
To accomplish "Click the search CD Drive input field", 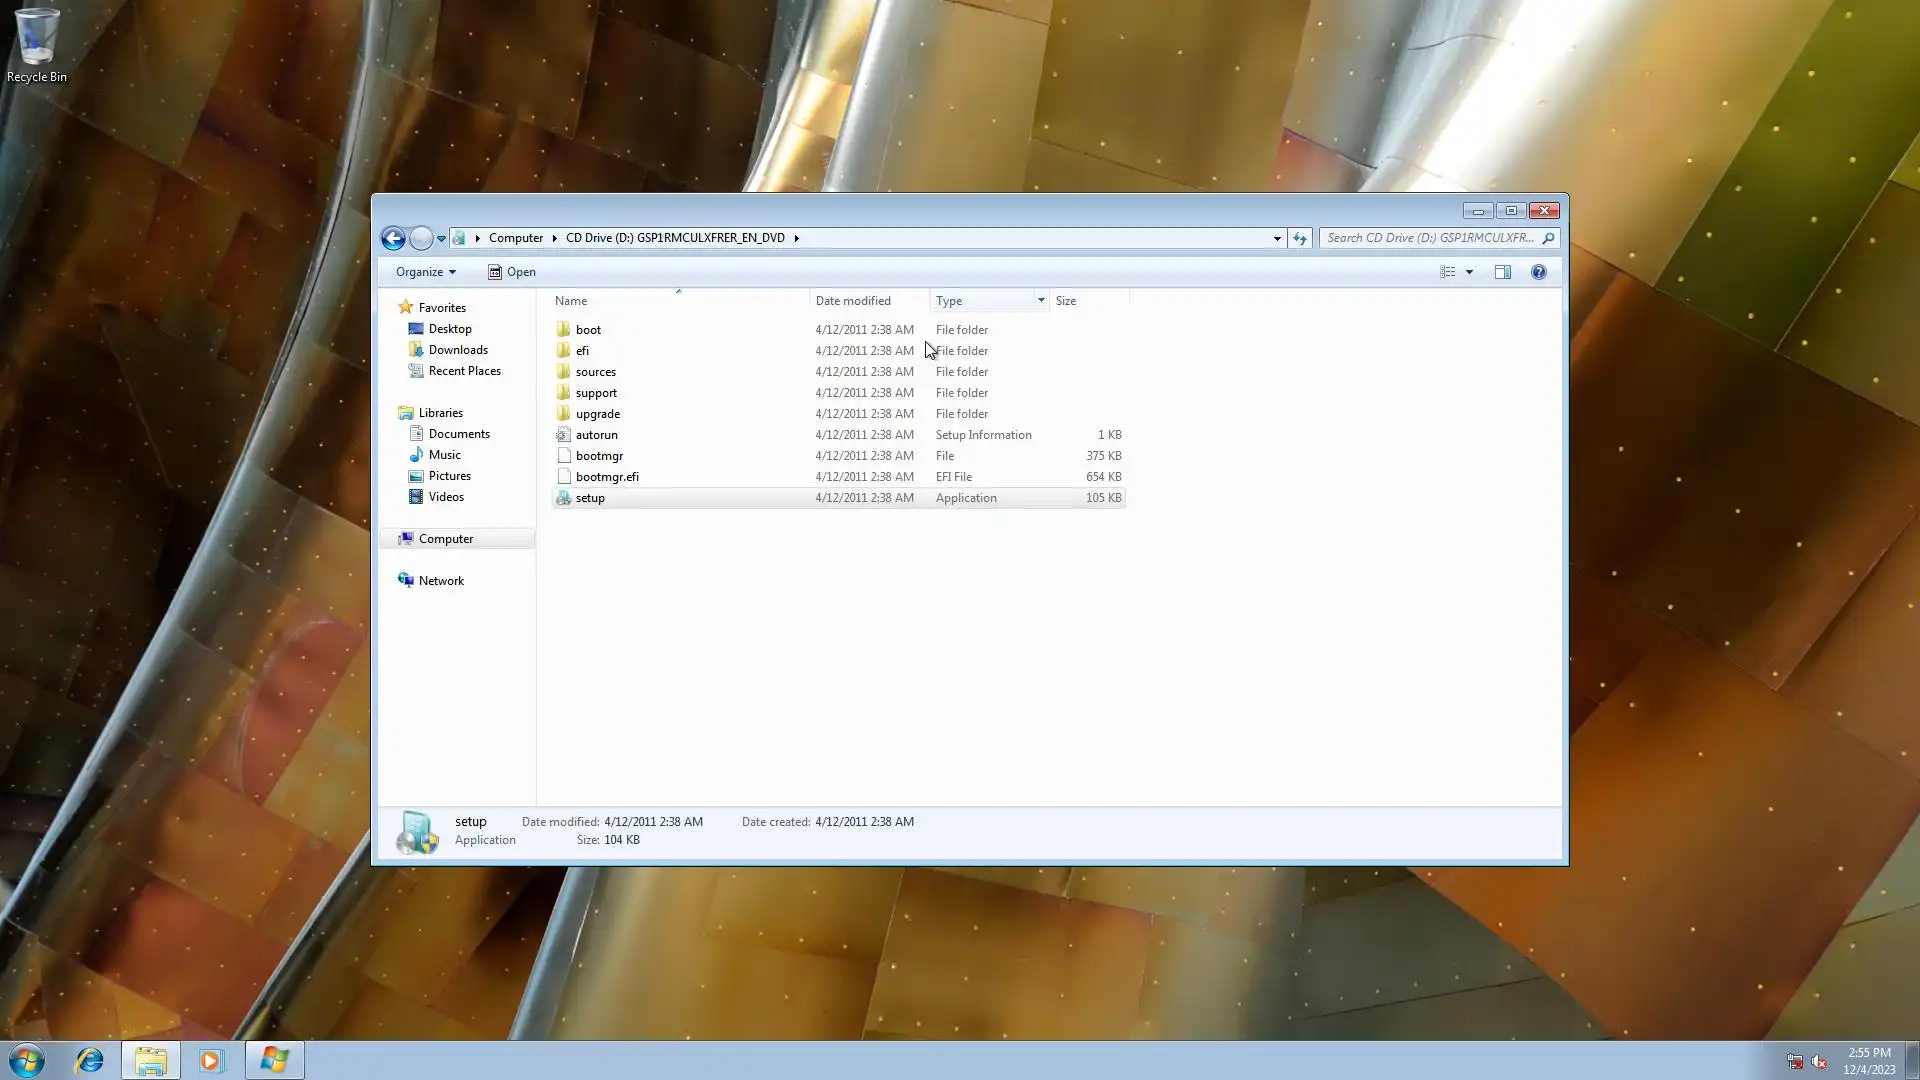I will point(1430,238).
